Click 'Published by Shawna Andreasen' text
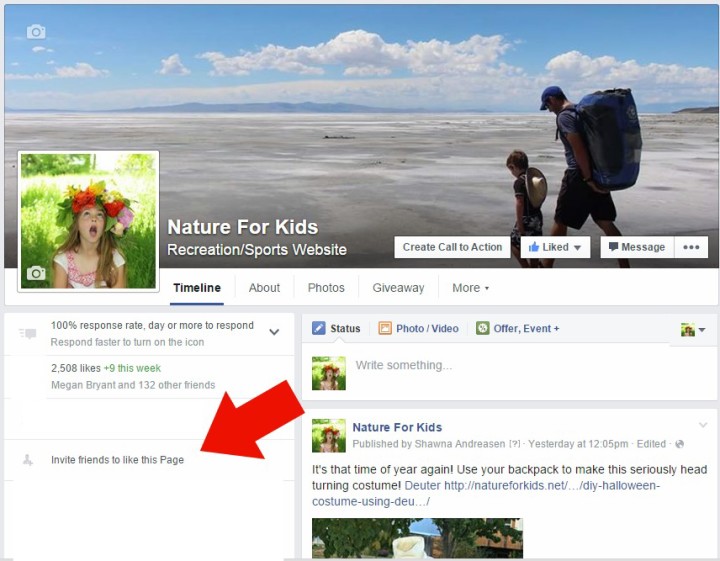This screenshot has width=720, height=561. tap(429, 444)
